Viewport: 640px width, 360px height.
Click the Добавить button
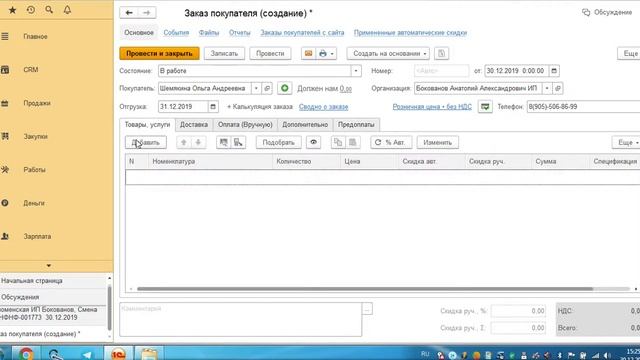[146, 142]
